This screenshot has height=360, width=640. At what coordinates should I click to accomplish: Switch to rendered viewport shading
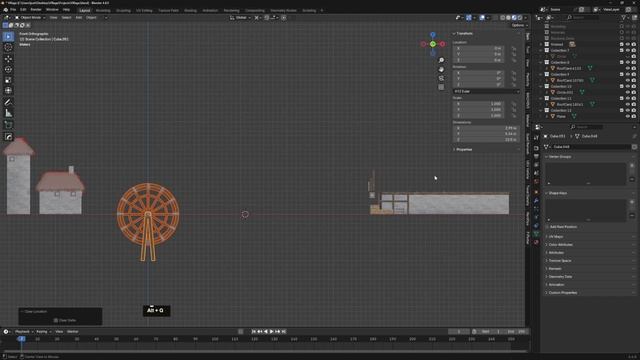pyautogui.click(x=520, y=18)
